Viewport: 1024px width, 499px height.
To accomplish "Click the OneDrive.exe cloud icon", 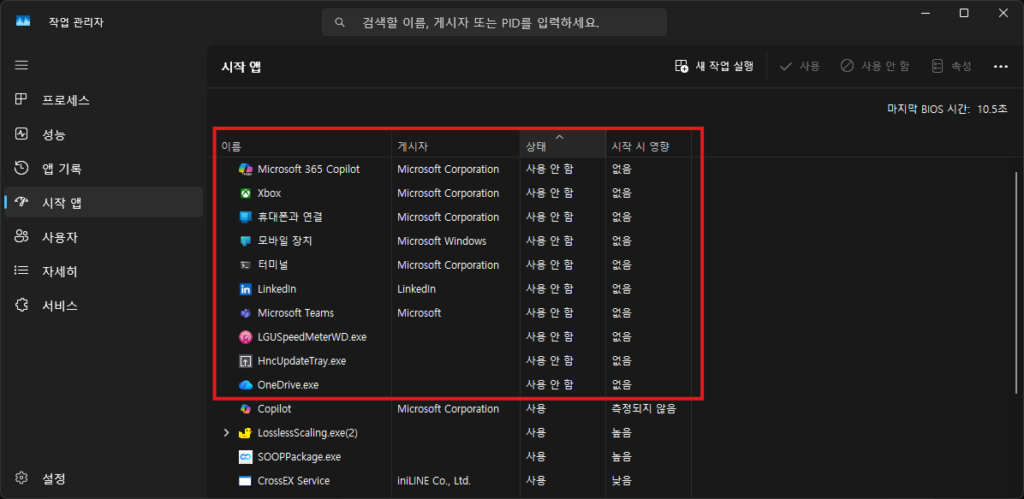I will [x=246, y=385].
